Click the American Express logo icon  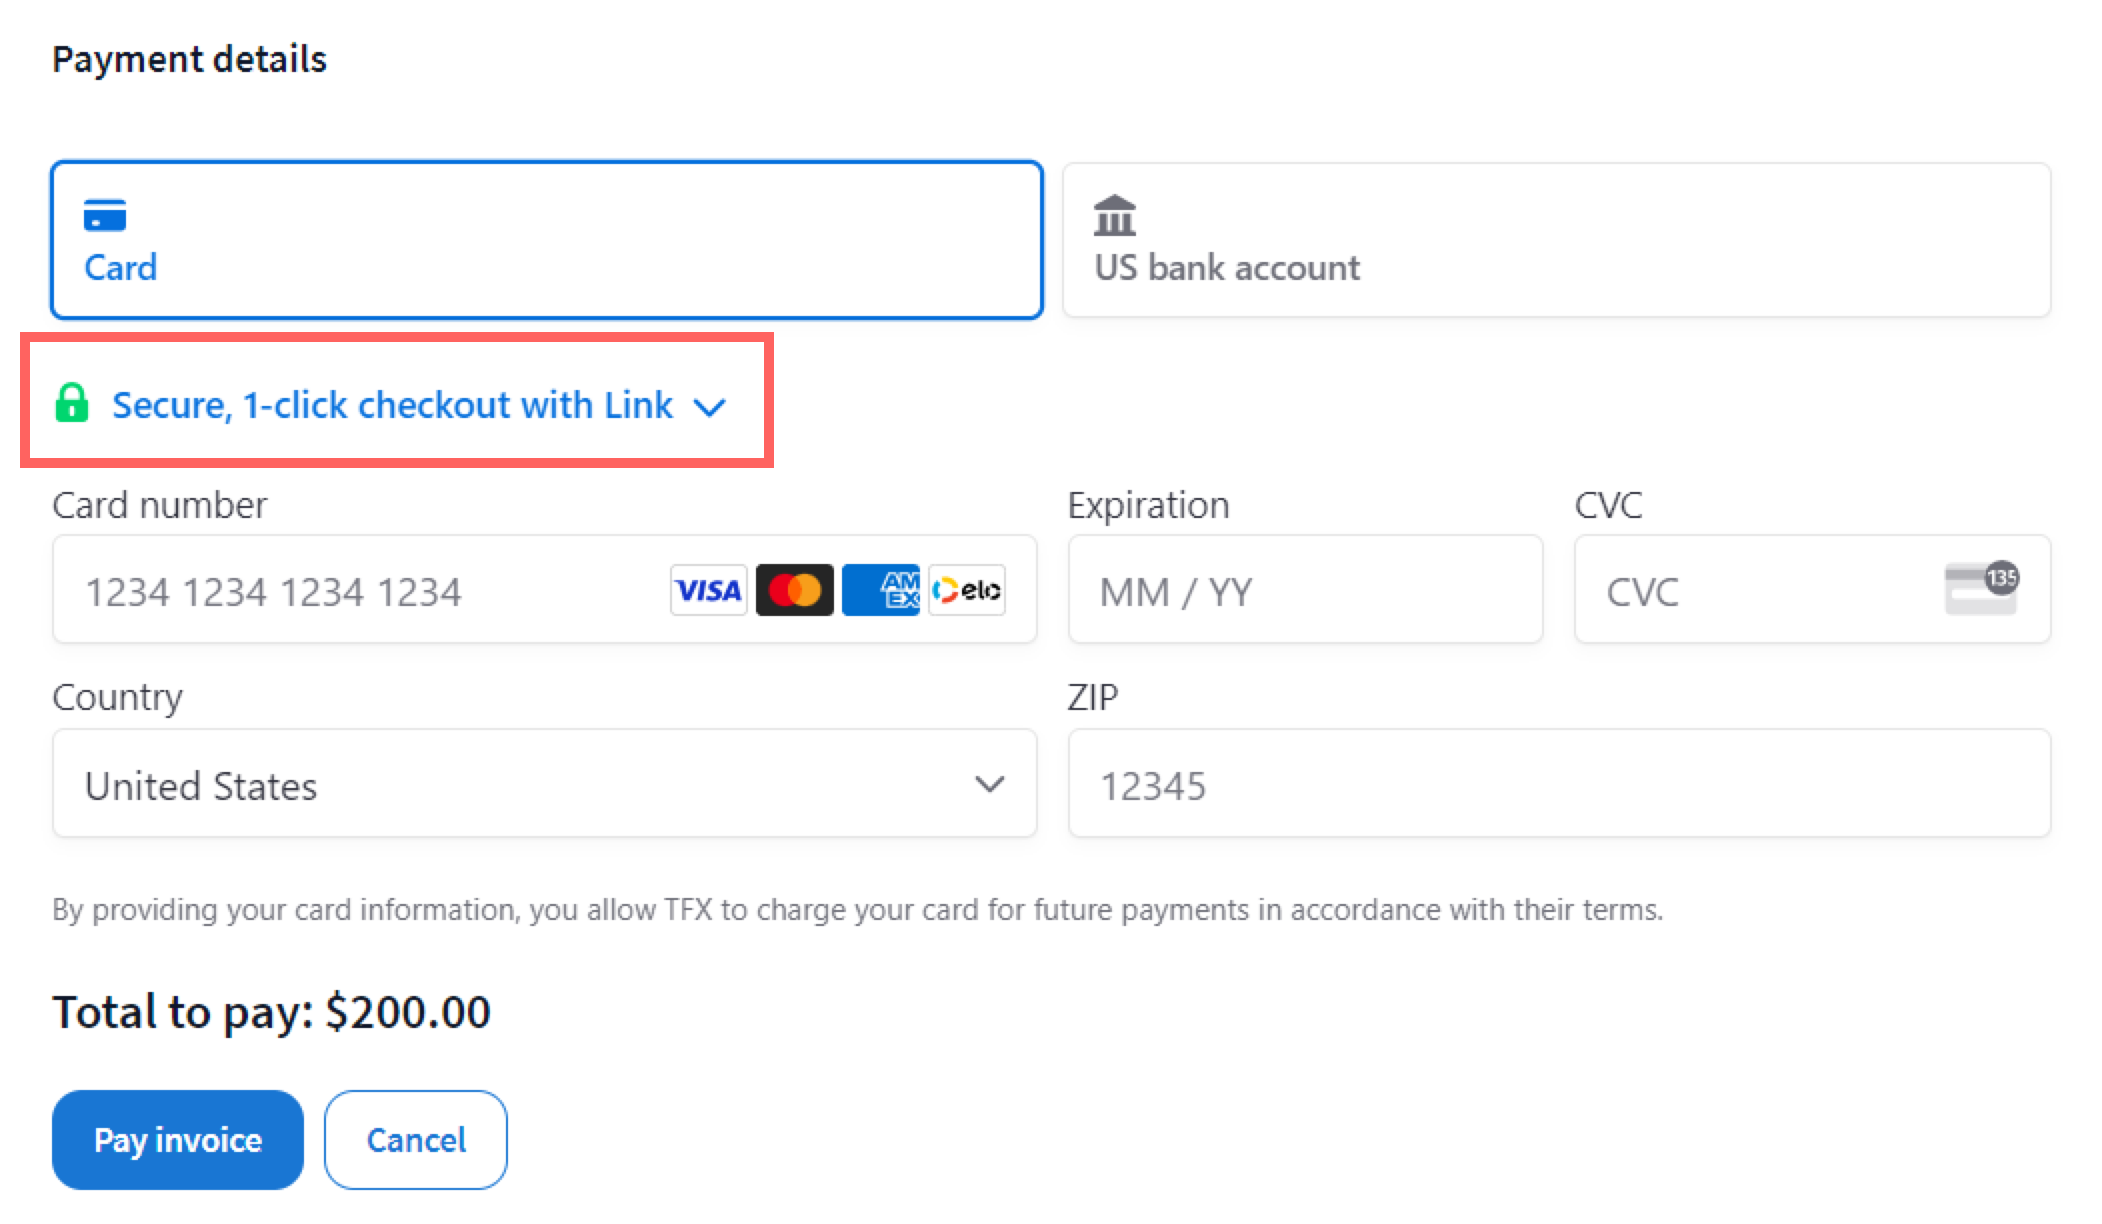(881, 590)
